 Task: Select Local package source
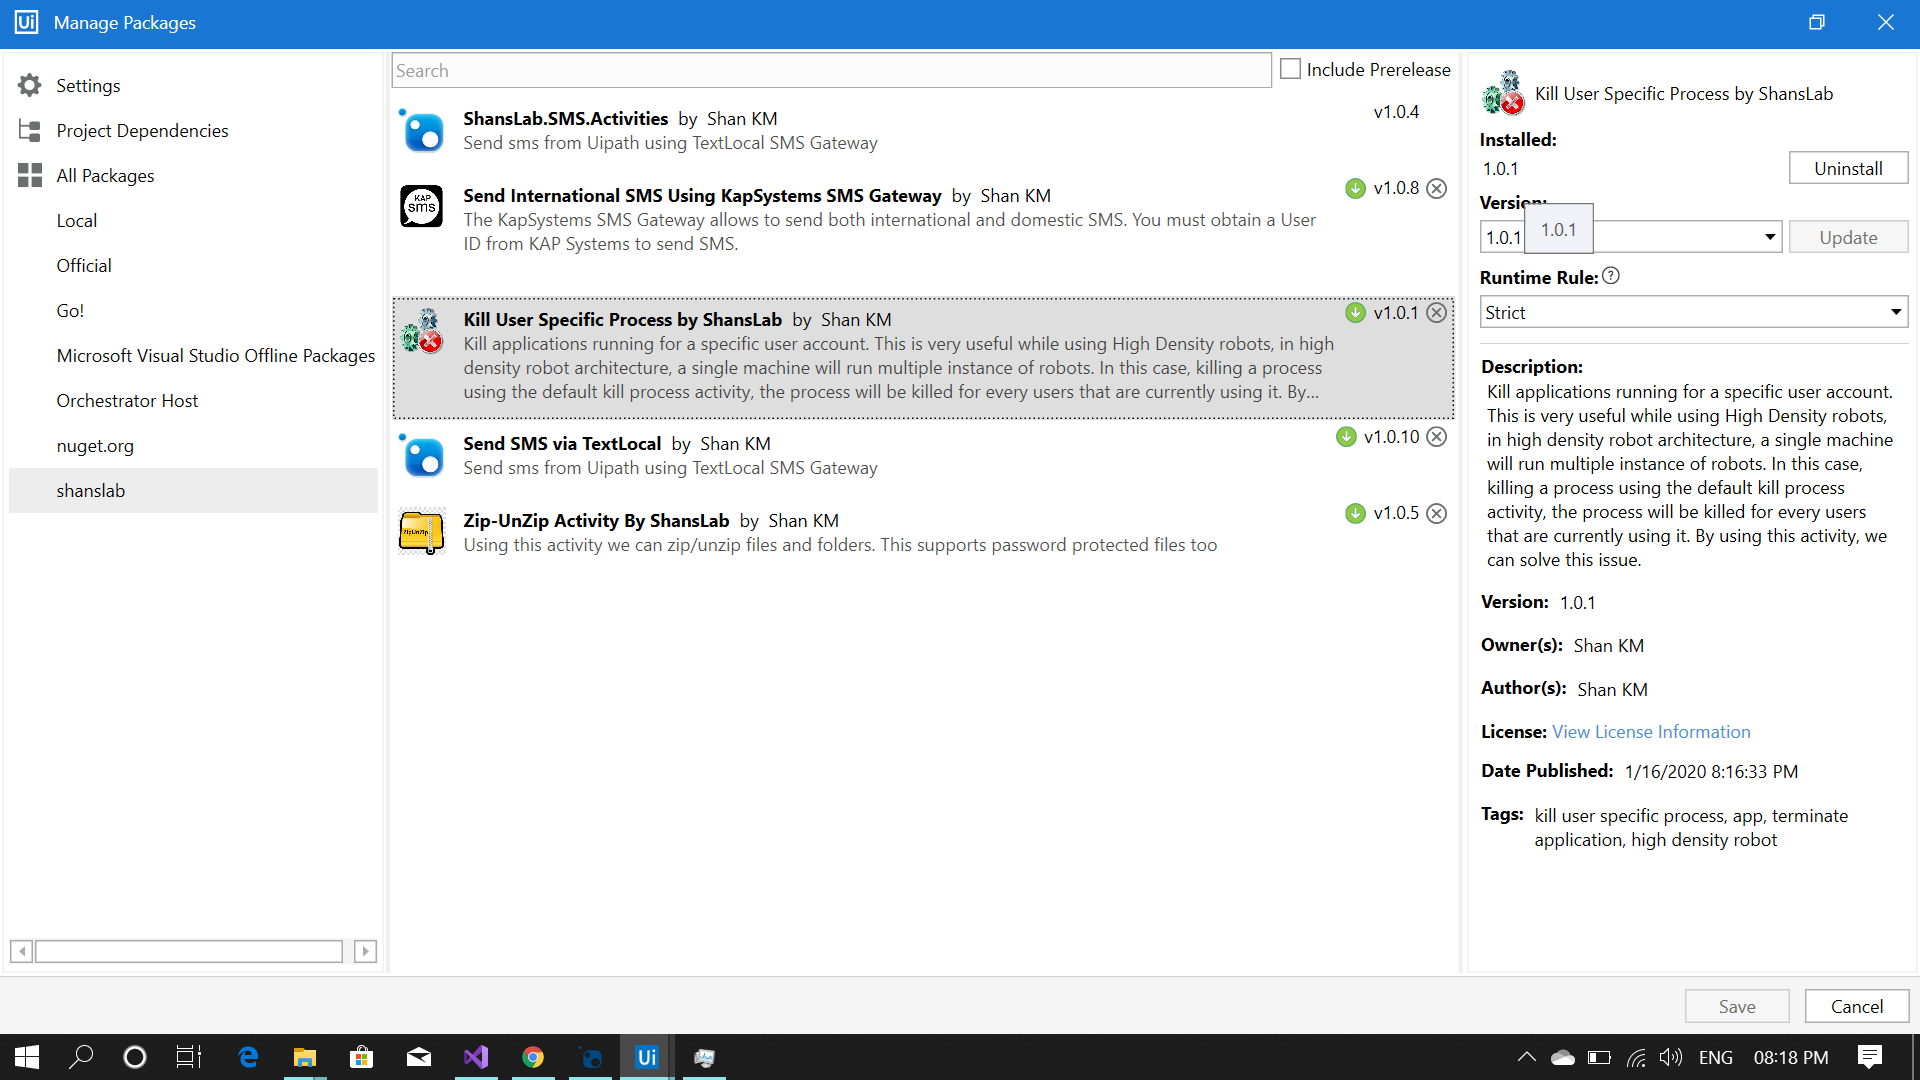[77, 221]
